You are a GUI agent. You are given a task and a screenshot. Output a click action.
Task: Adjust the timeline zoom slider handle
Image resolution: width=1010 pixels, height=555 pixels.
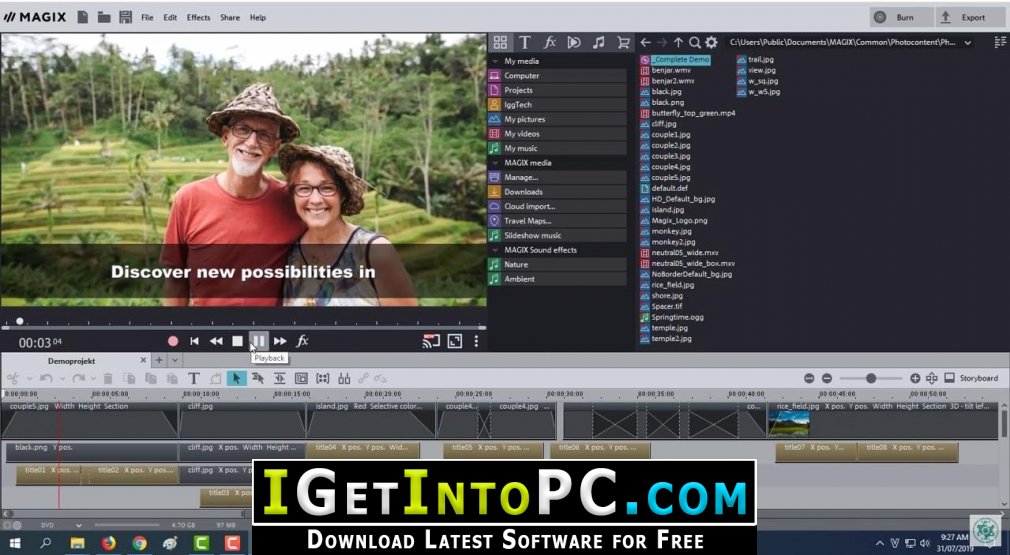[871, 379]
